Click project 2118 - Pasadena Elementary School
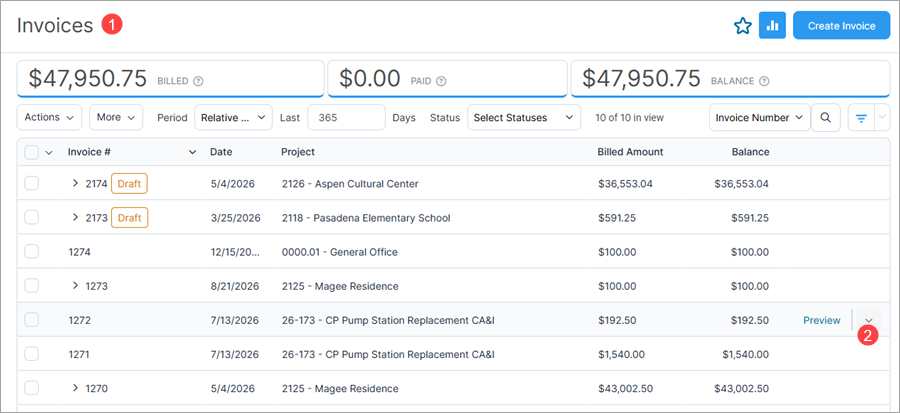This screenshot has height=413, width=900. pos(366,218)
